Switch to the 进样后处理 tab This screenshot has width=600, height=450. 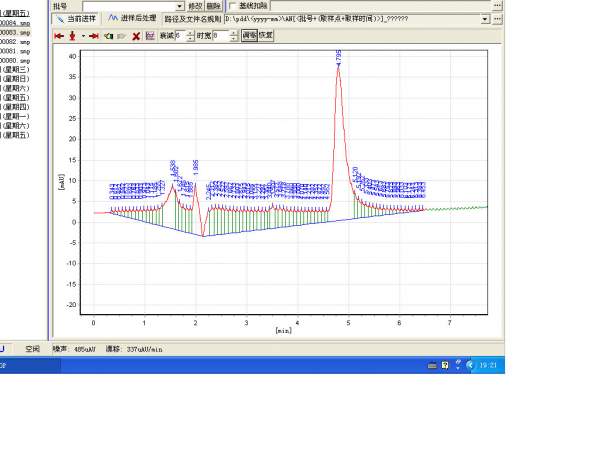click(x=133, y=19)
